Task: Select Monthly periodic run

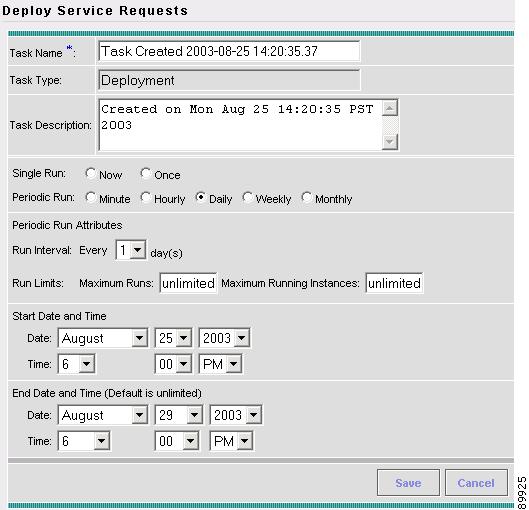Action: pos(306,197)
